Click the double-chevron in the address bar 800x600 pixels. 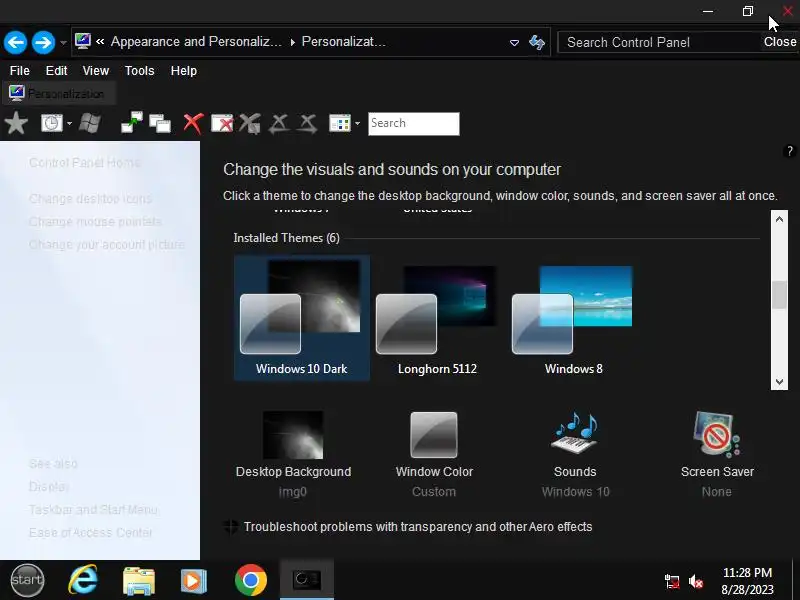point(100,42)
